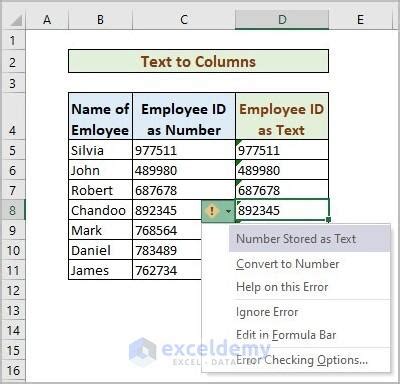Click the fill handle of selected cell

[x=329, y=220]
